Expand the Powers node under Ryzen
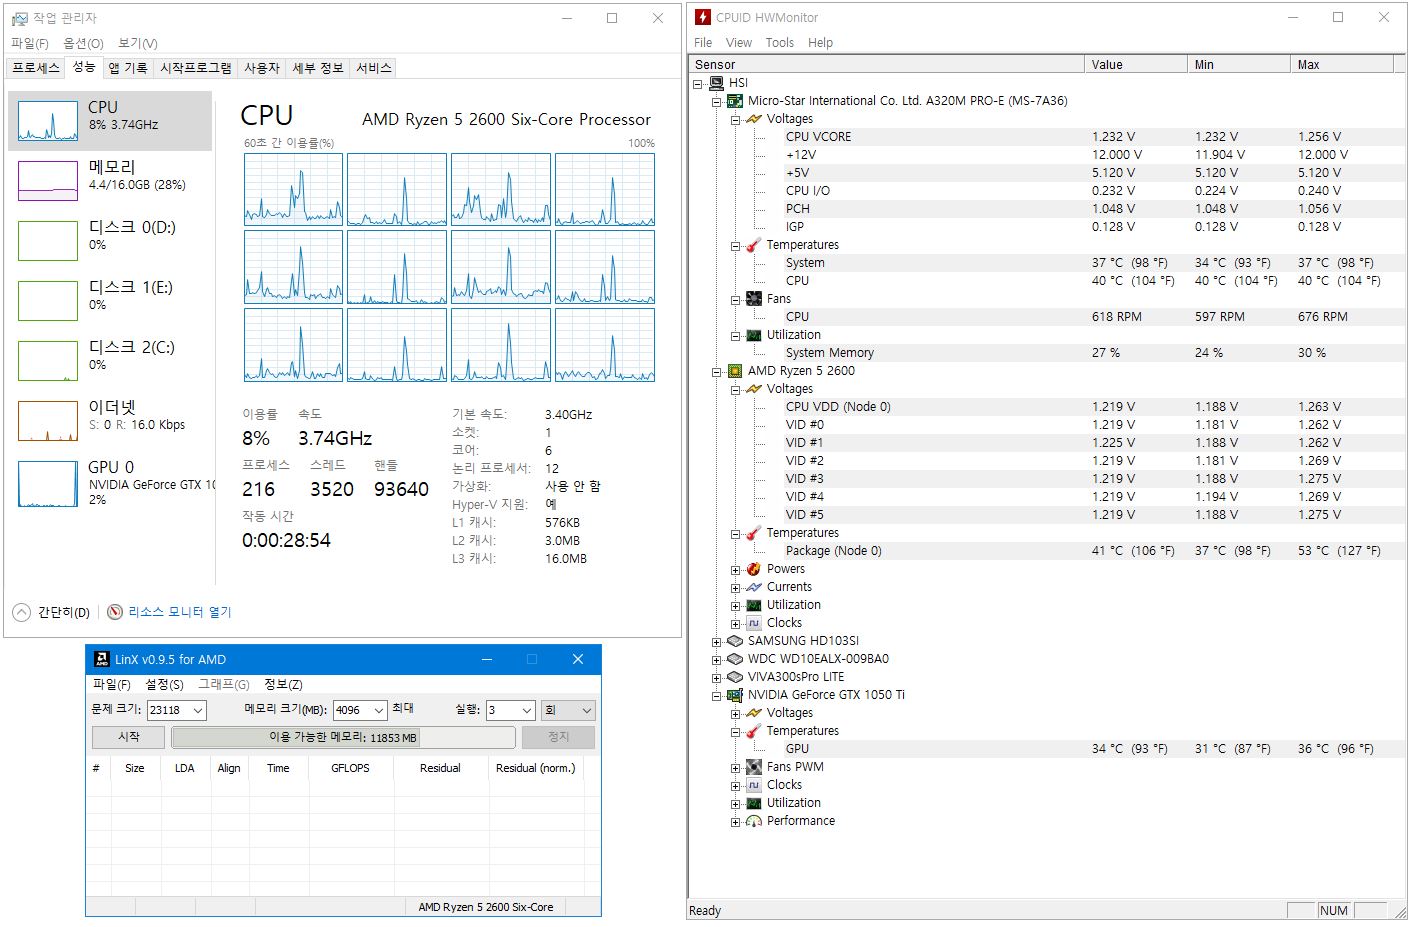 [x=736, y=570]
